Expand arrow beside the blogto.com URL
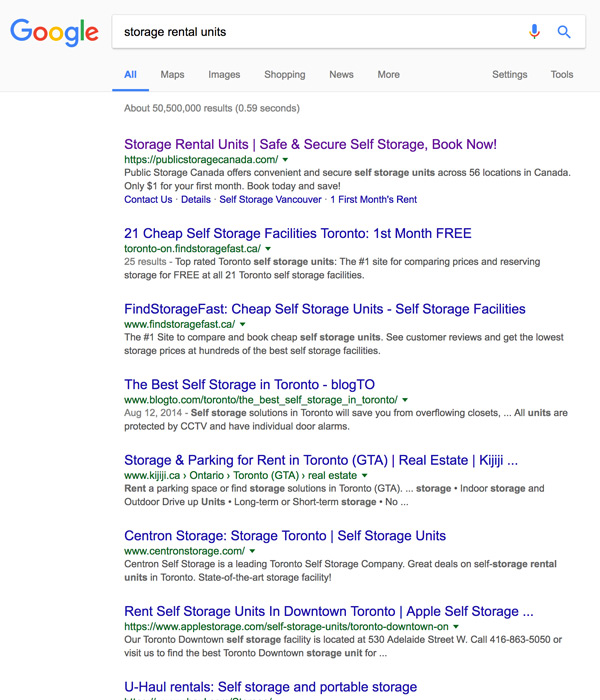Viewport: 600px width, 700px height. [405, 400]
